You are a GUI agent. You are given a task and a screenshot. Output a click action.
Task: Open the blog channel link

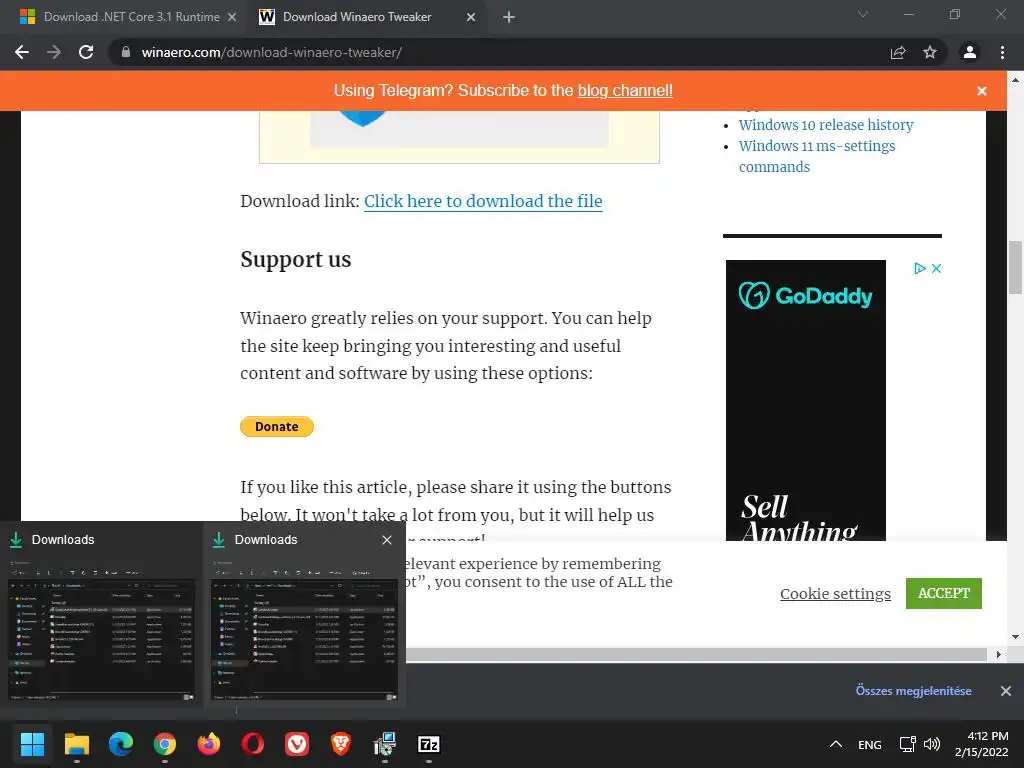pos(625,90)
